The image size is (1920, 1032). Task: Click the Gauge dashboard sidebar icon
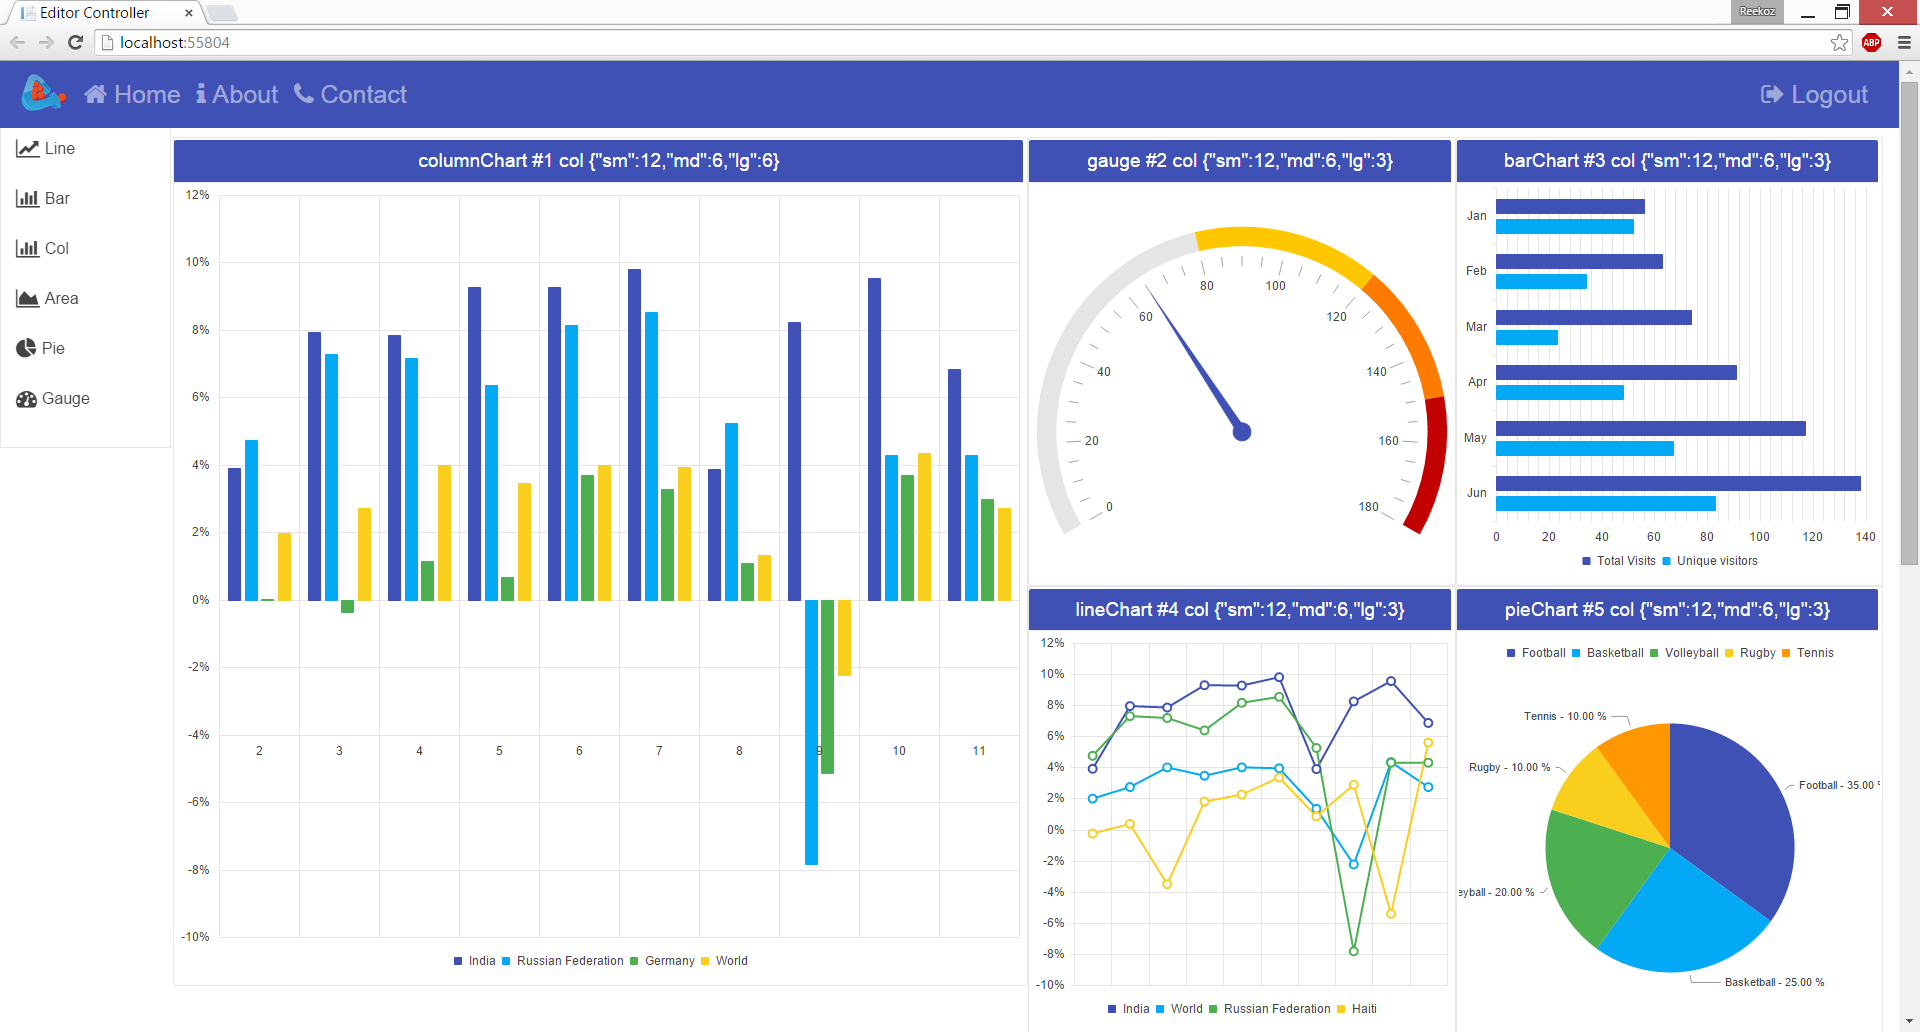click(26, 398)
